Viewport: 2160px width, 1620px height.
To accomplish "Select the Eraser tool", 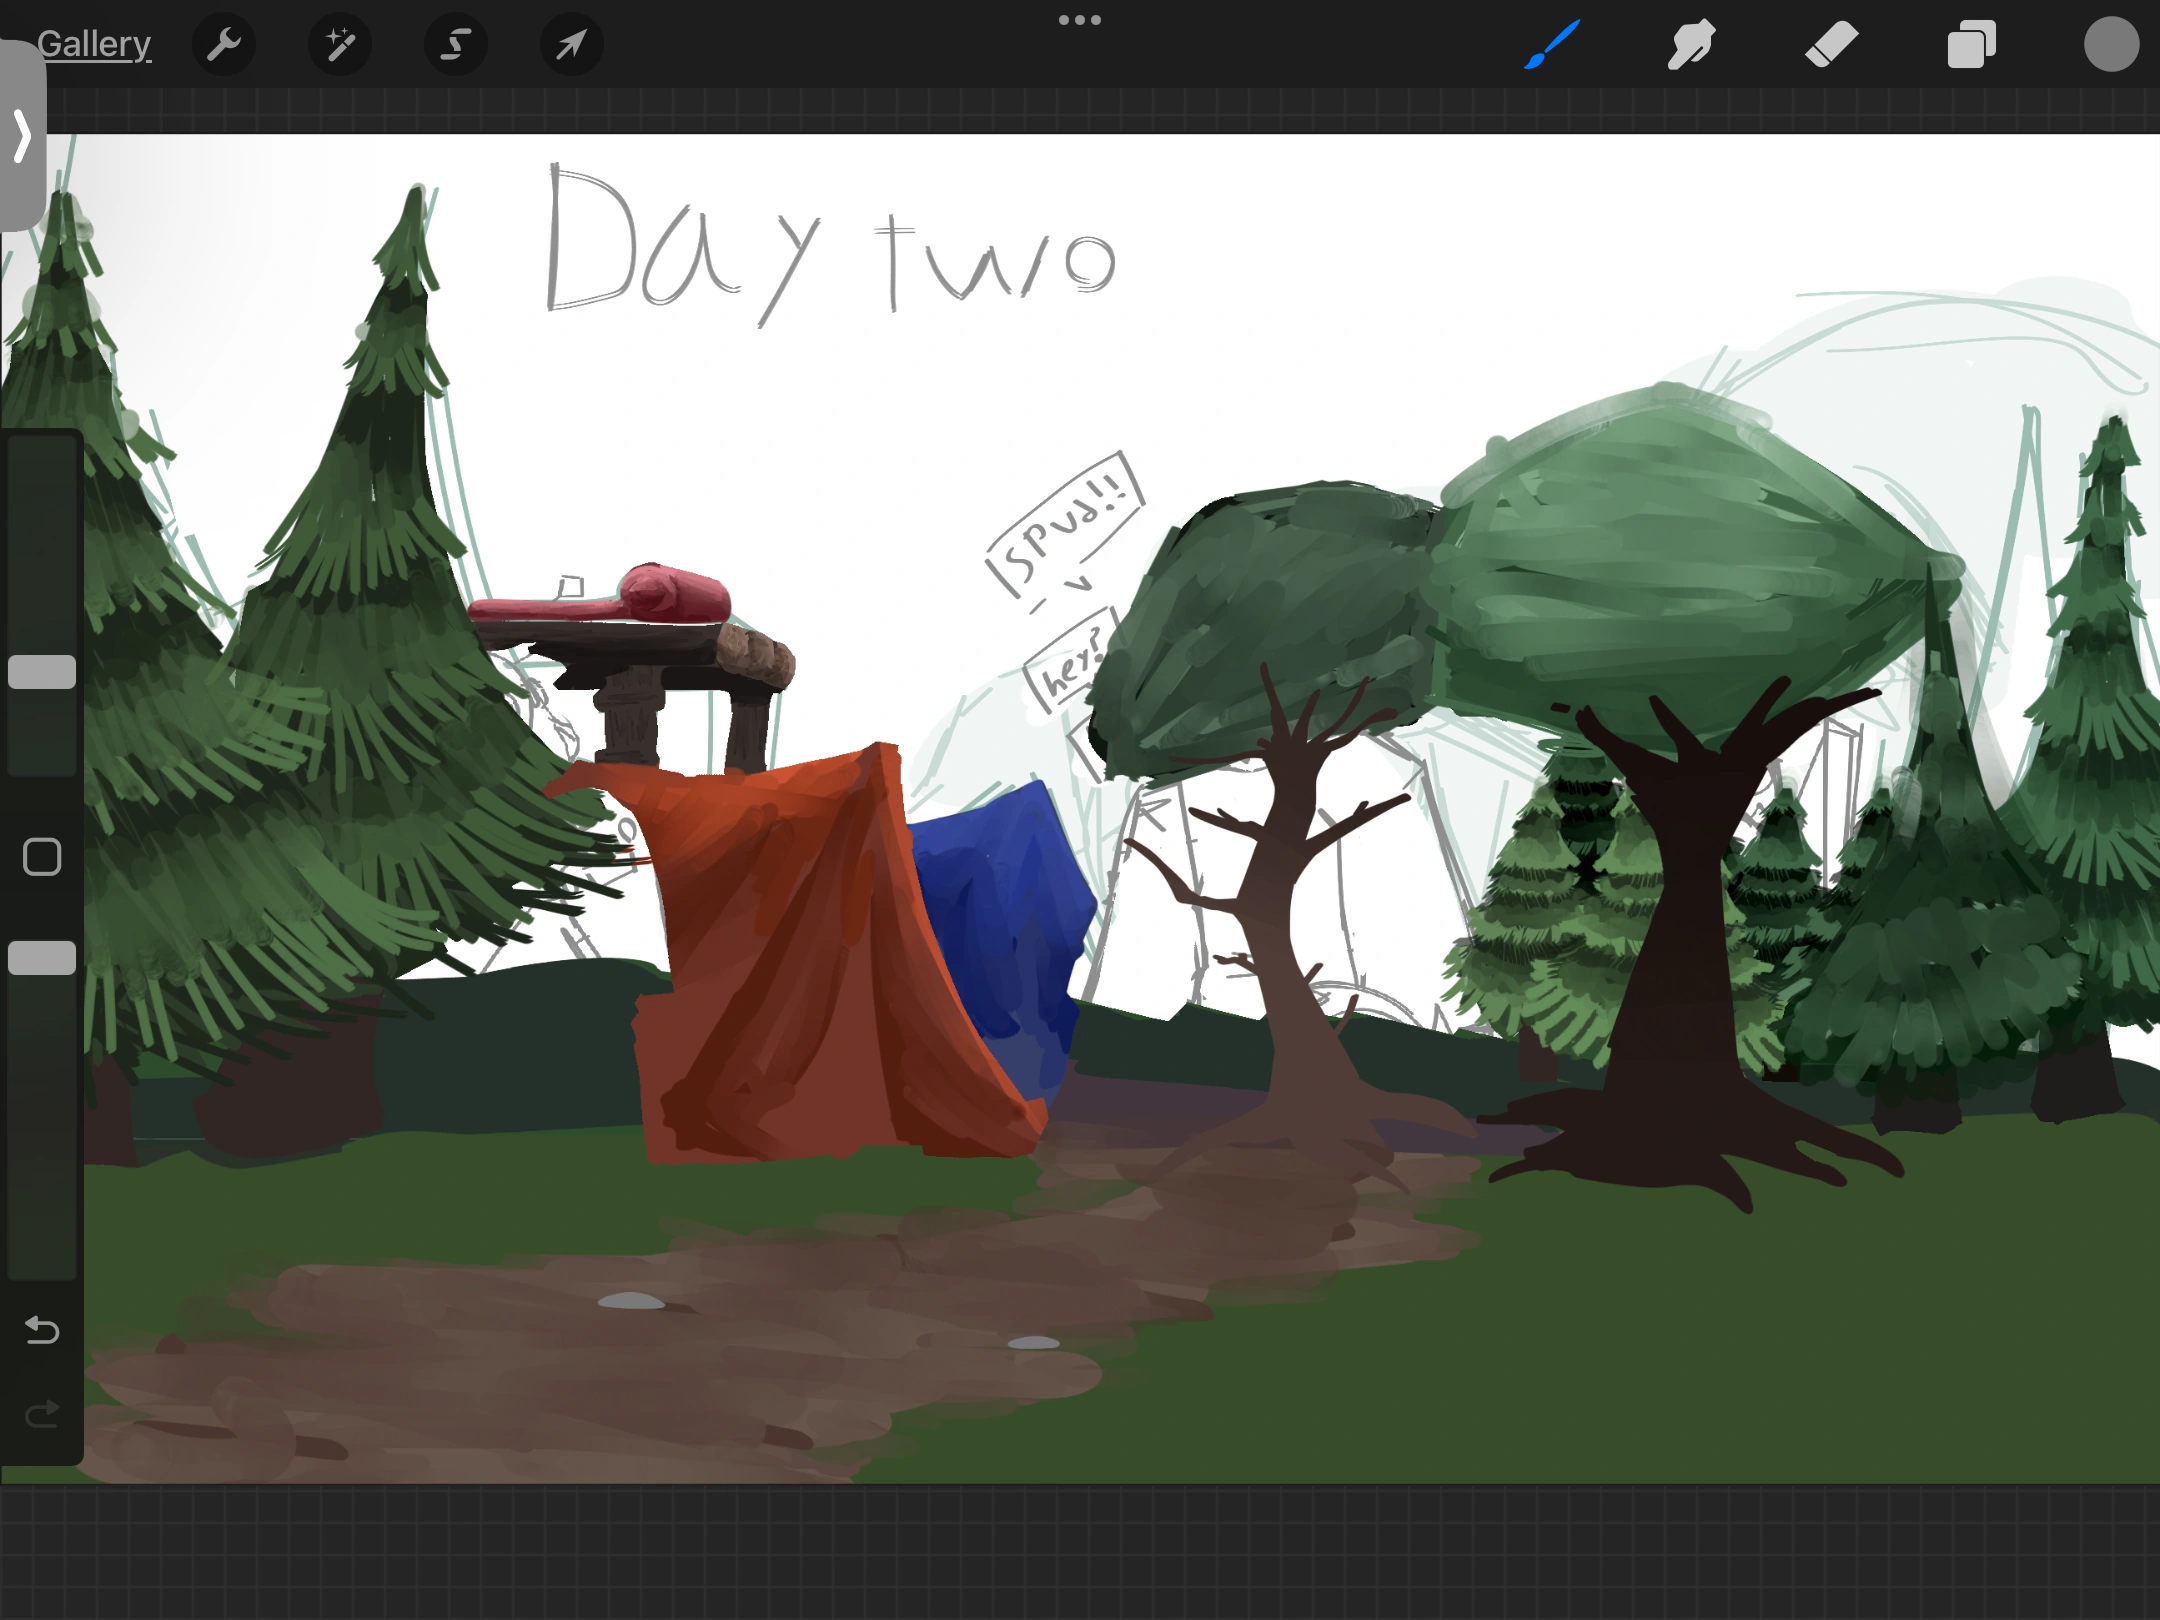I will [x=1831, y=45].
